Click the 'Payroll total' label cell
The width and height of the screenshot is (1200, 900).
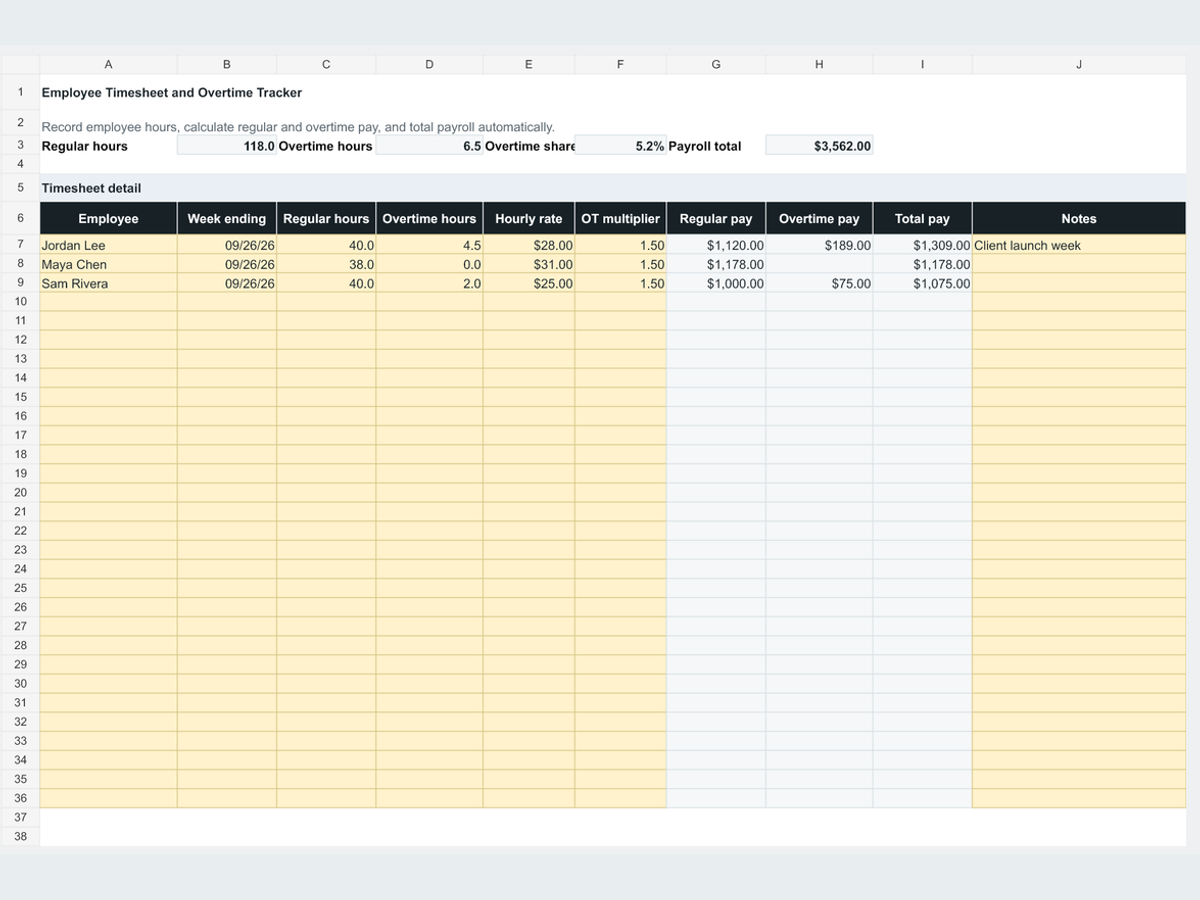[x=716, y=146]
